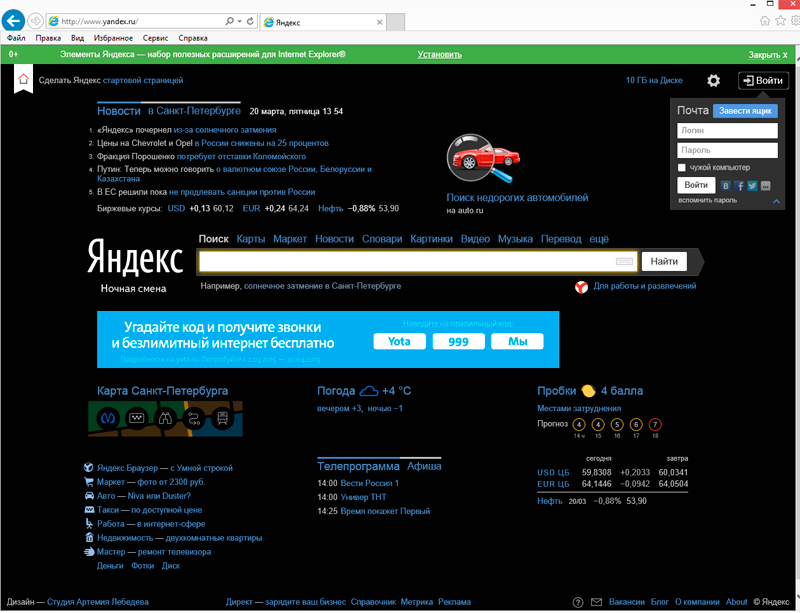Open traffic forecast for 18 hours
Viewport: 800px width, 613px height.
point(655,424)
